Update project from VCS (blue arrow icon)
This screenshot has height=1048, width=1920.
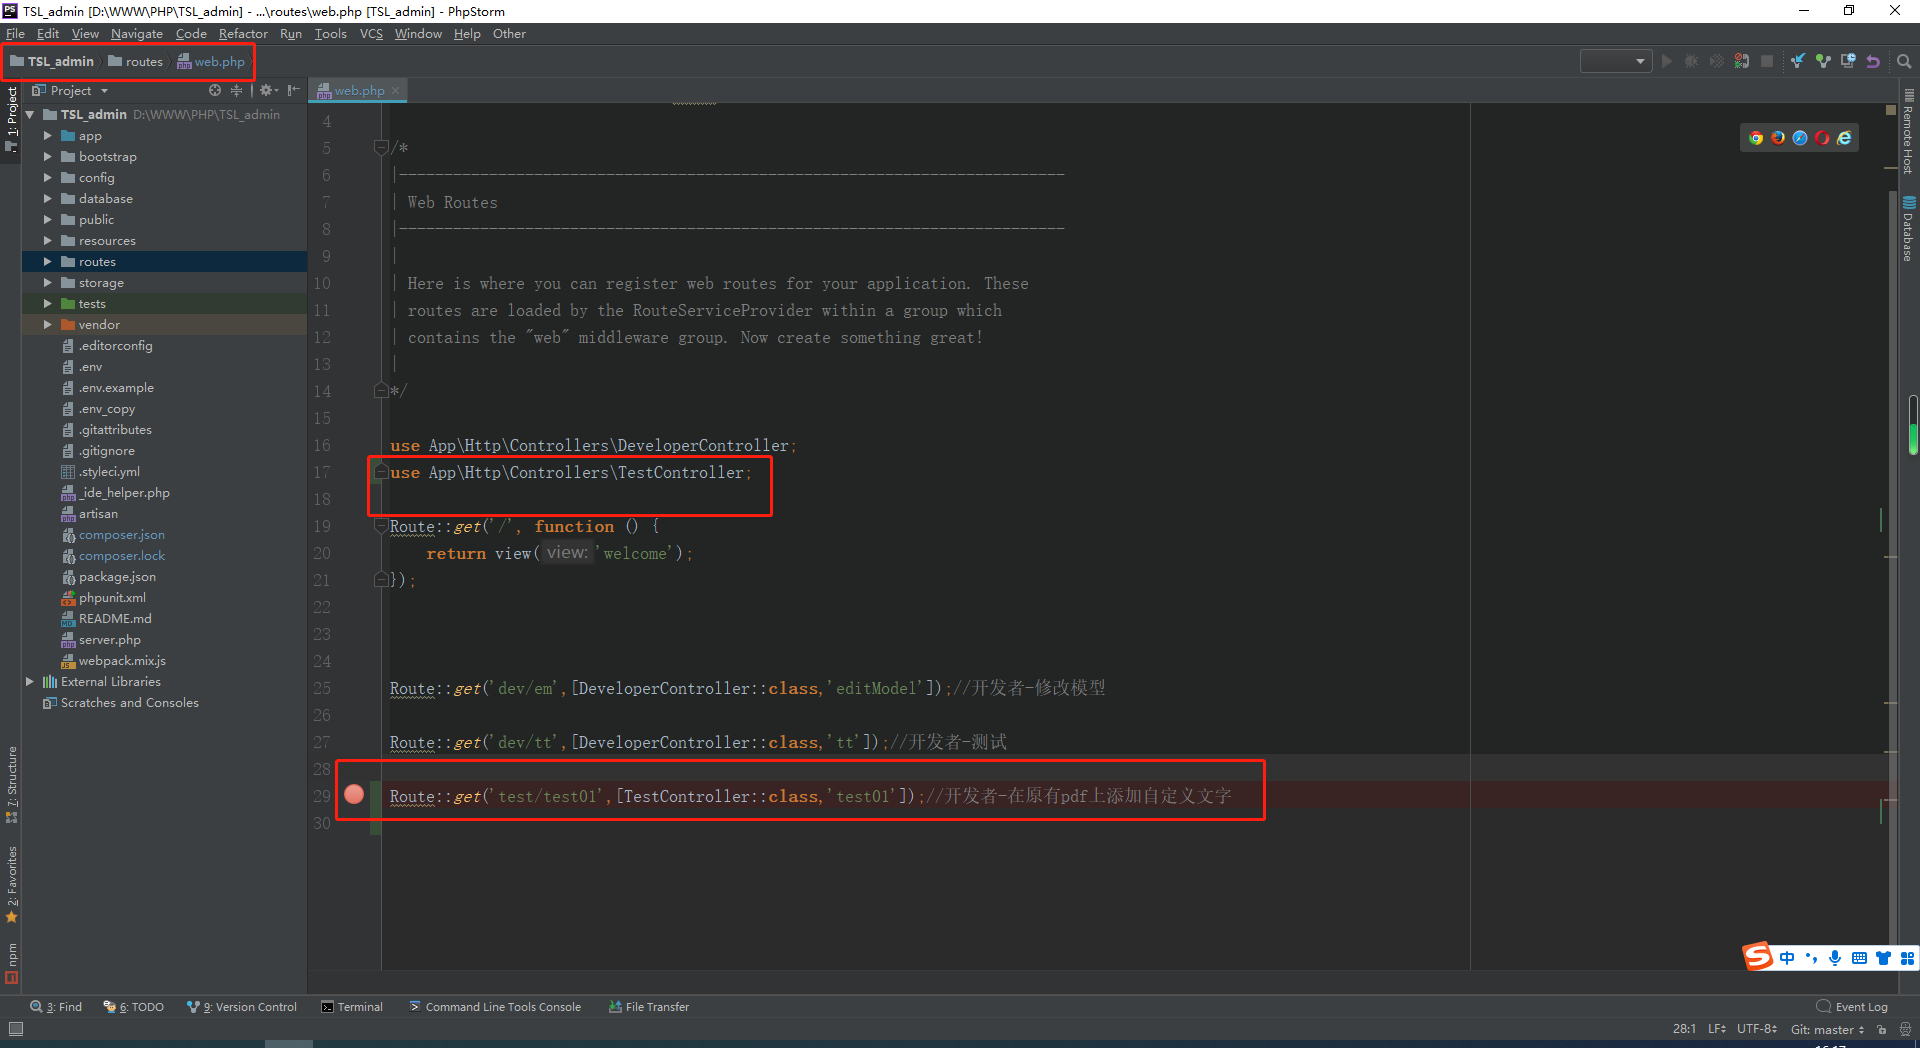click(x=1797, y=61)
